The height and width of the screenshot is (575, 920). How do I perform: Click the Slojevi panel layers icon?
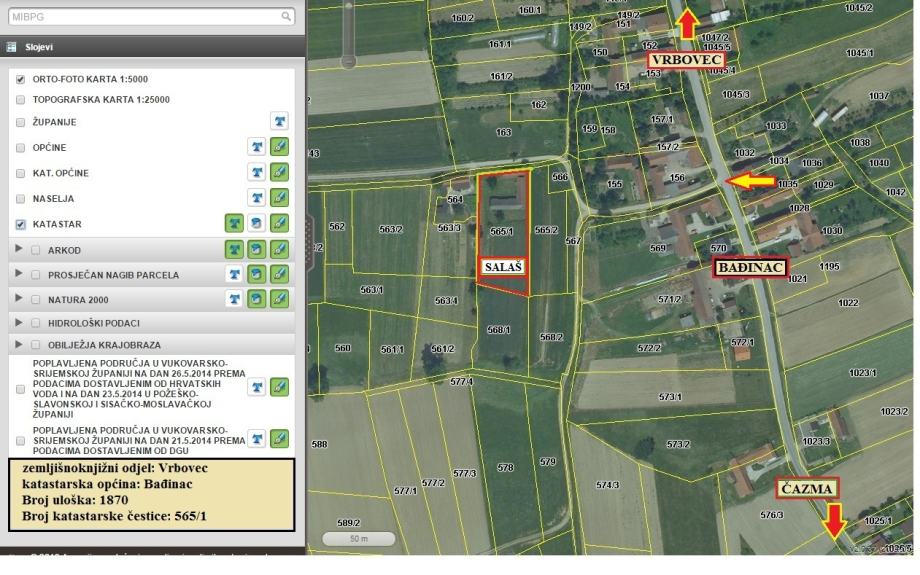pyautogui.click(x=11, y=47)
